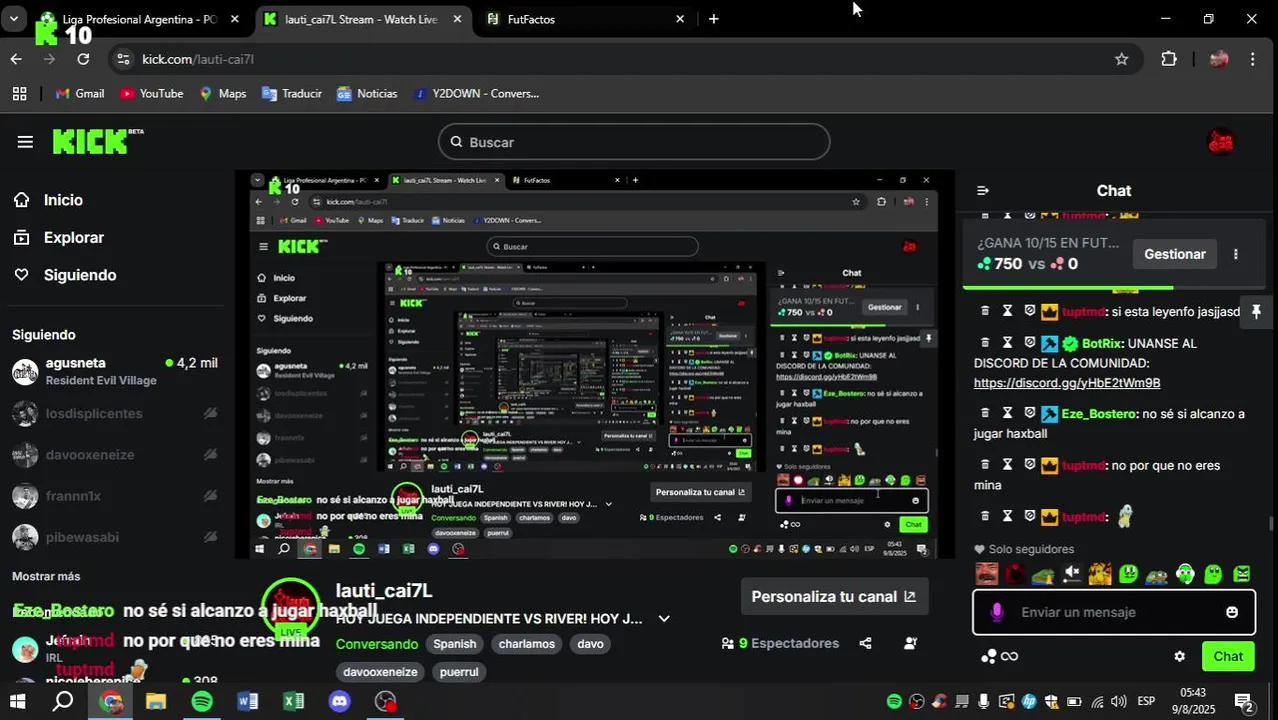
Task: Focus the 'Enviar un mensaje' field
Action: pyautogui.click(x=1114, y=612)
